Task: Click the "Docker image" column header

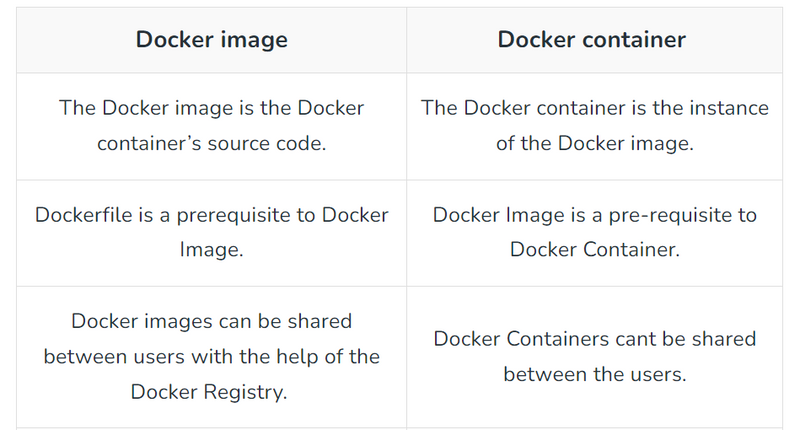Action: coord(211,40)
